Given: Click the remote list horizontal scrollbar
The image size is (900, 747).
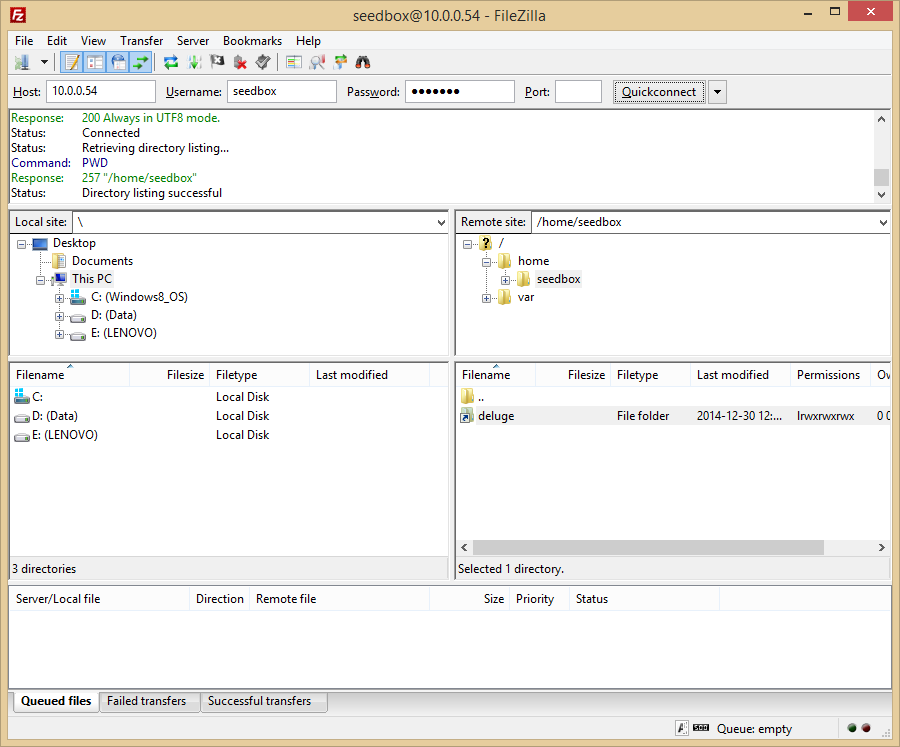Looking at the screenshot, I should [649, 547].
